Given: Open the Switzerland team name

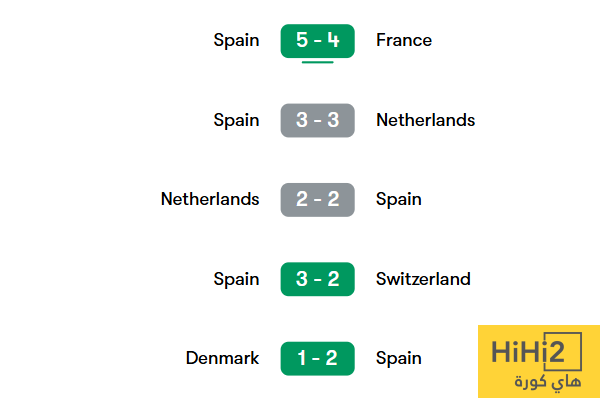Looking at the screenshot, I should point(423,279).
